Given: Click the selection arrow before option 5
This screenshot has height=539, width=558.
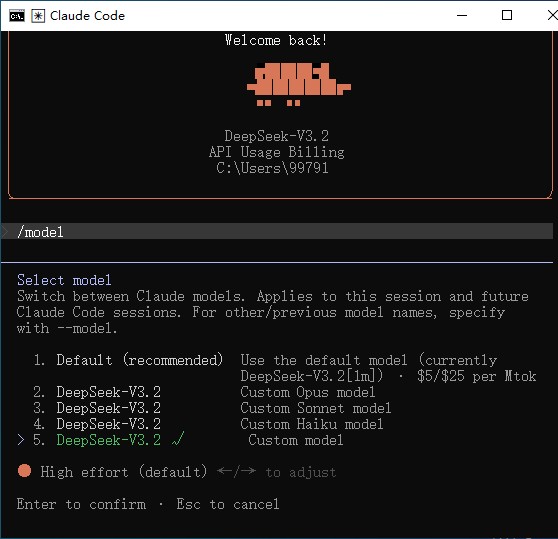Looking at the screenshot, I should tap(21, 440).
